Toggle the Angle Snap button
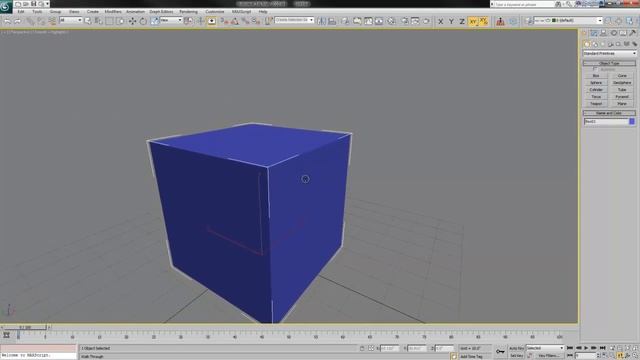 click(x=235, y=21)
